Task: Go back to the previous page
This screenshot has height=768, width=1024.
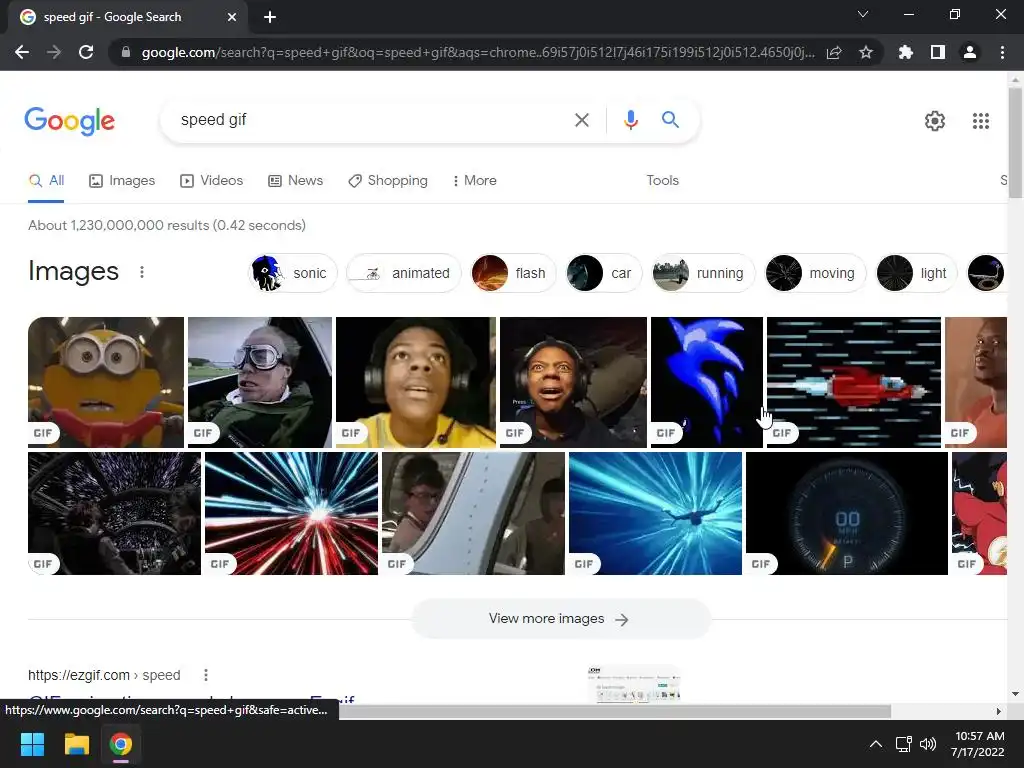Action: (22, 52)
